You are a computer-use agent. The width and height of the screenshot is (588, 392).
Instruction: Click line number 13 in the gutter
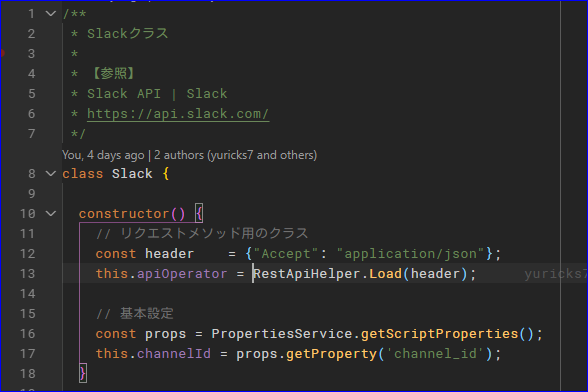point(27,274)
